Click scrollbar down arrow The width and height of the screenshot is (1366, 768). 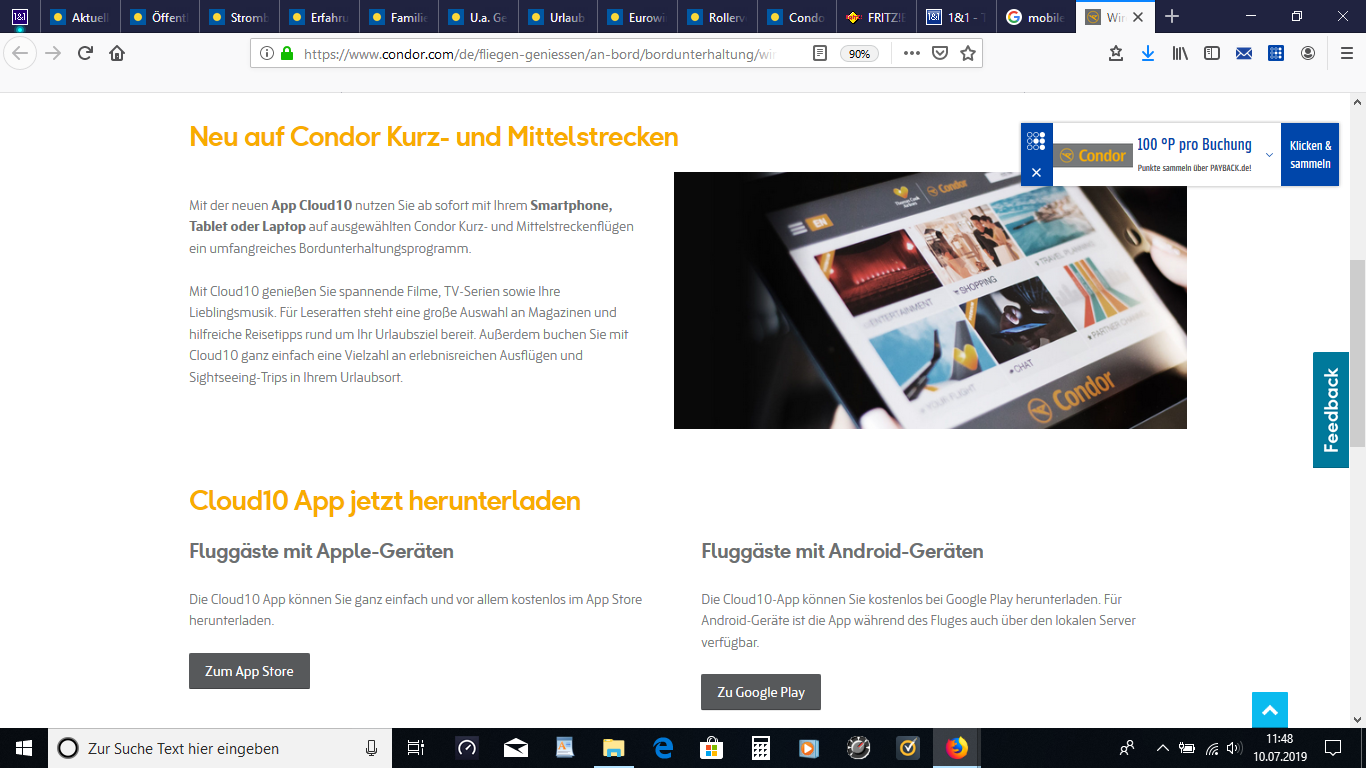click(x=1357, y=719)
